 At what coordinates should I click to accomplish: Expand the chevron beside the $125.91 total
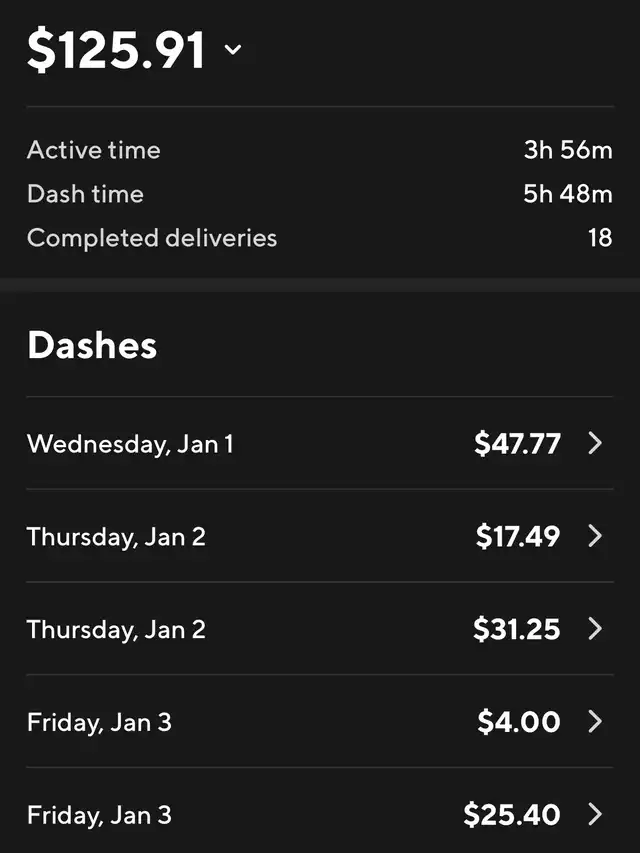click(x=233, y=49)
